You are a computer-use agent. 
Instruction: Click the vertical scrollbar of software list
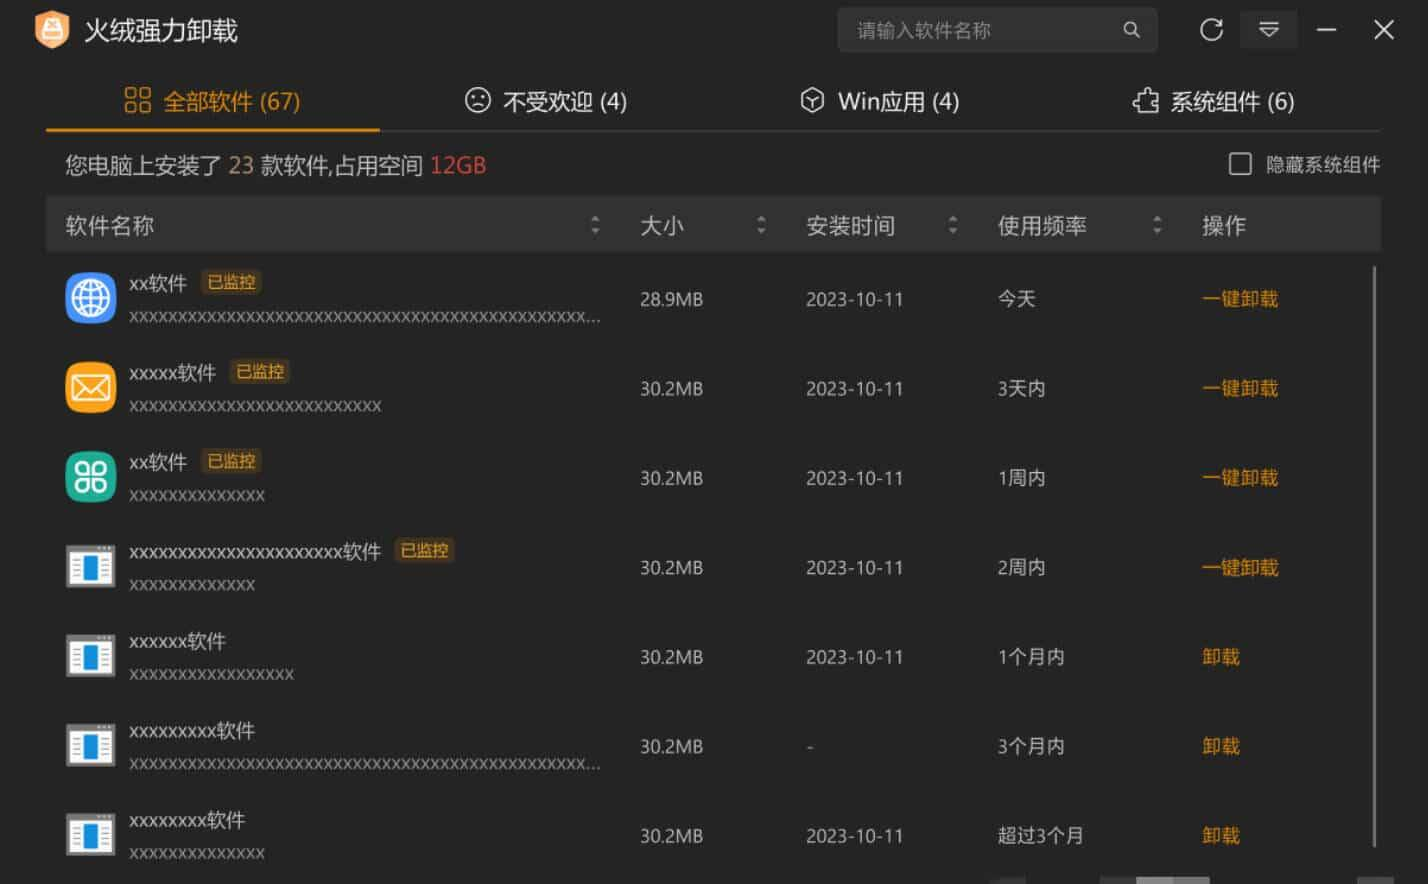coord(1375,550)
